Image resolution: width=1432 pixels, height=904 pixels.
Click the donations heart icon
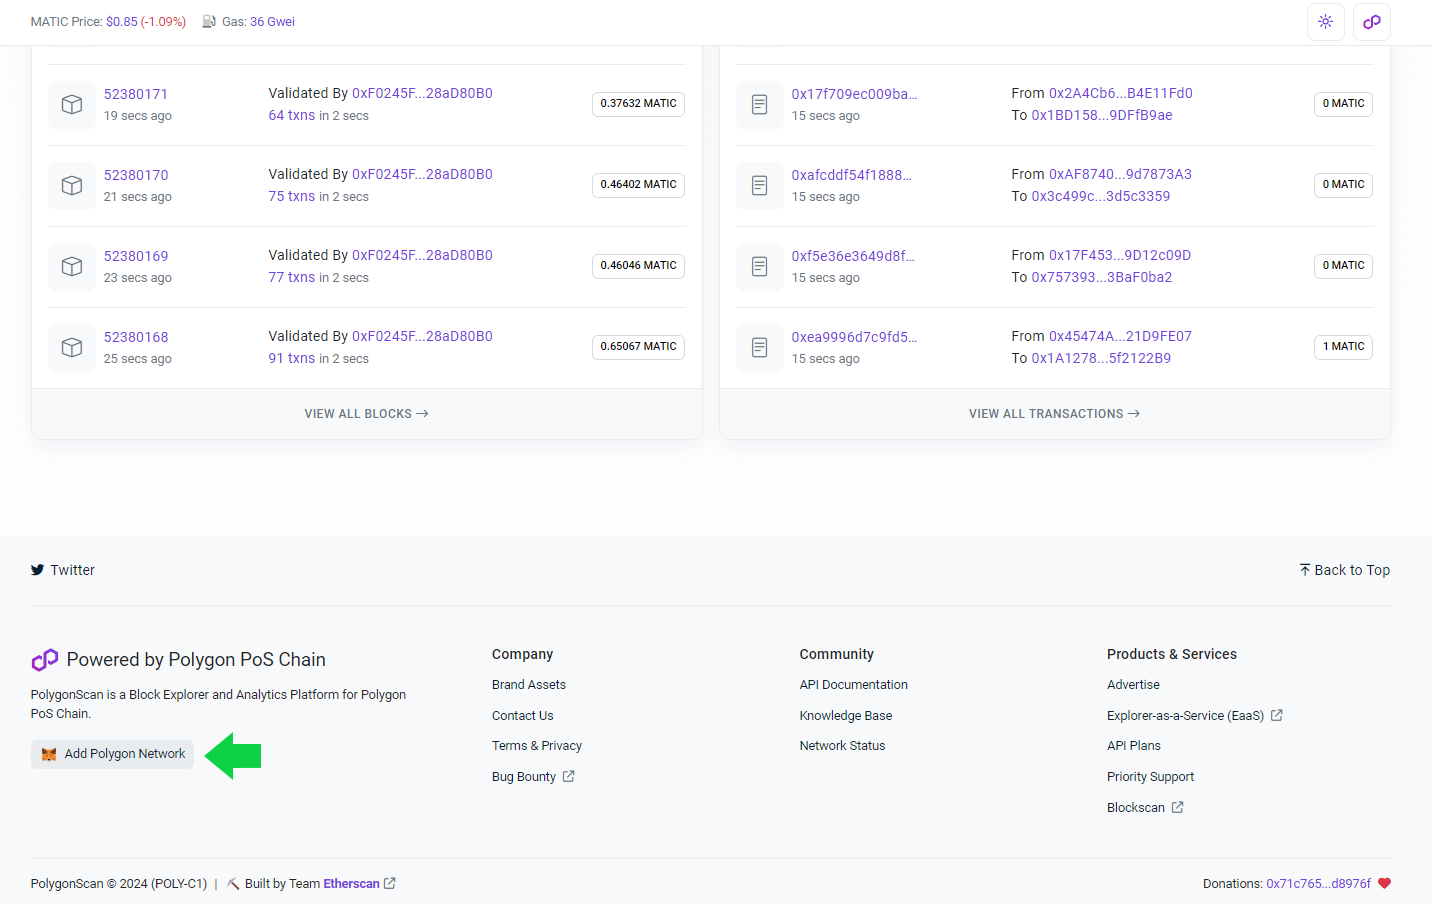point(1384,883)
